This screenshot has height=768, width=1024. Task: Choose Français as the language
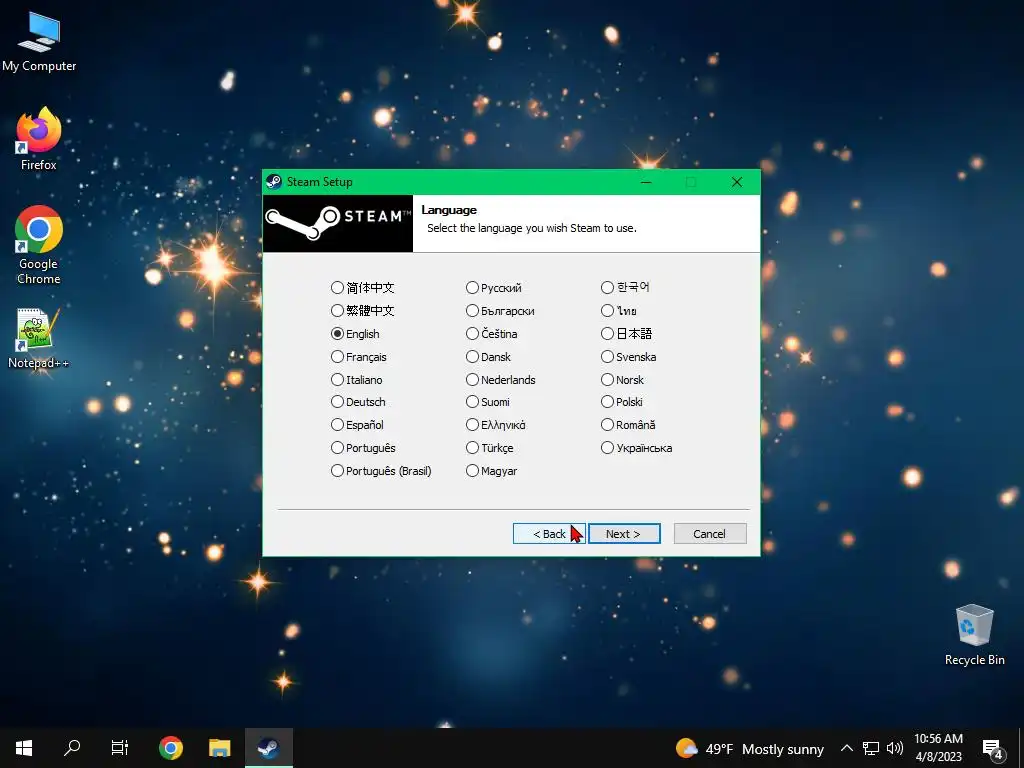pos(359,357)
